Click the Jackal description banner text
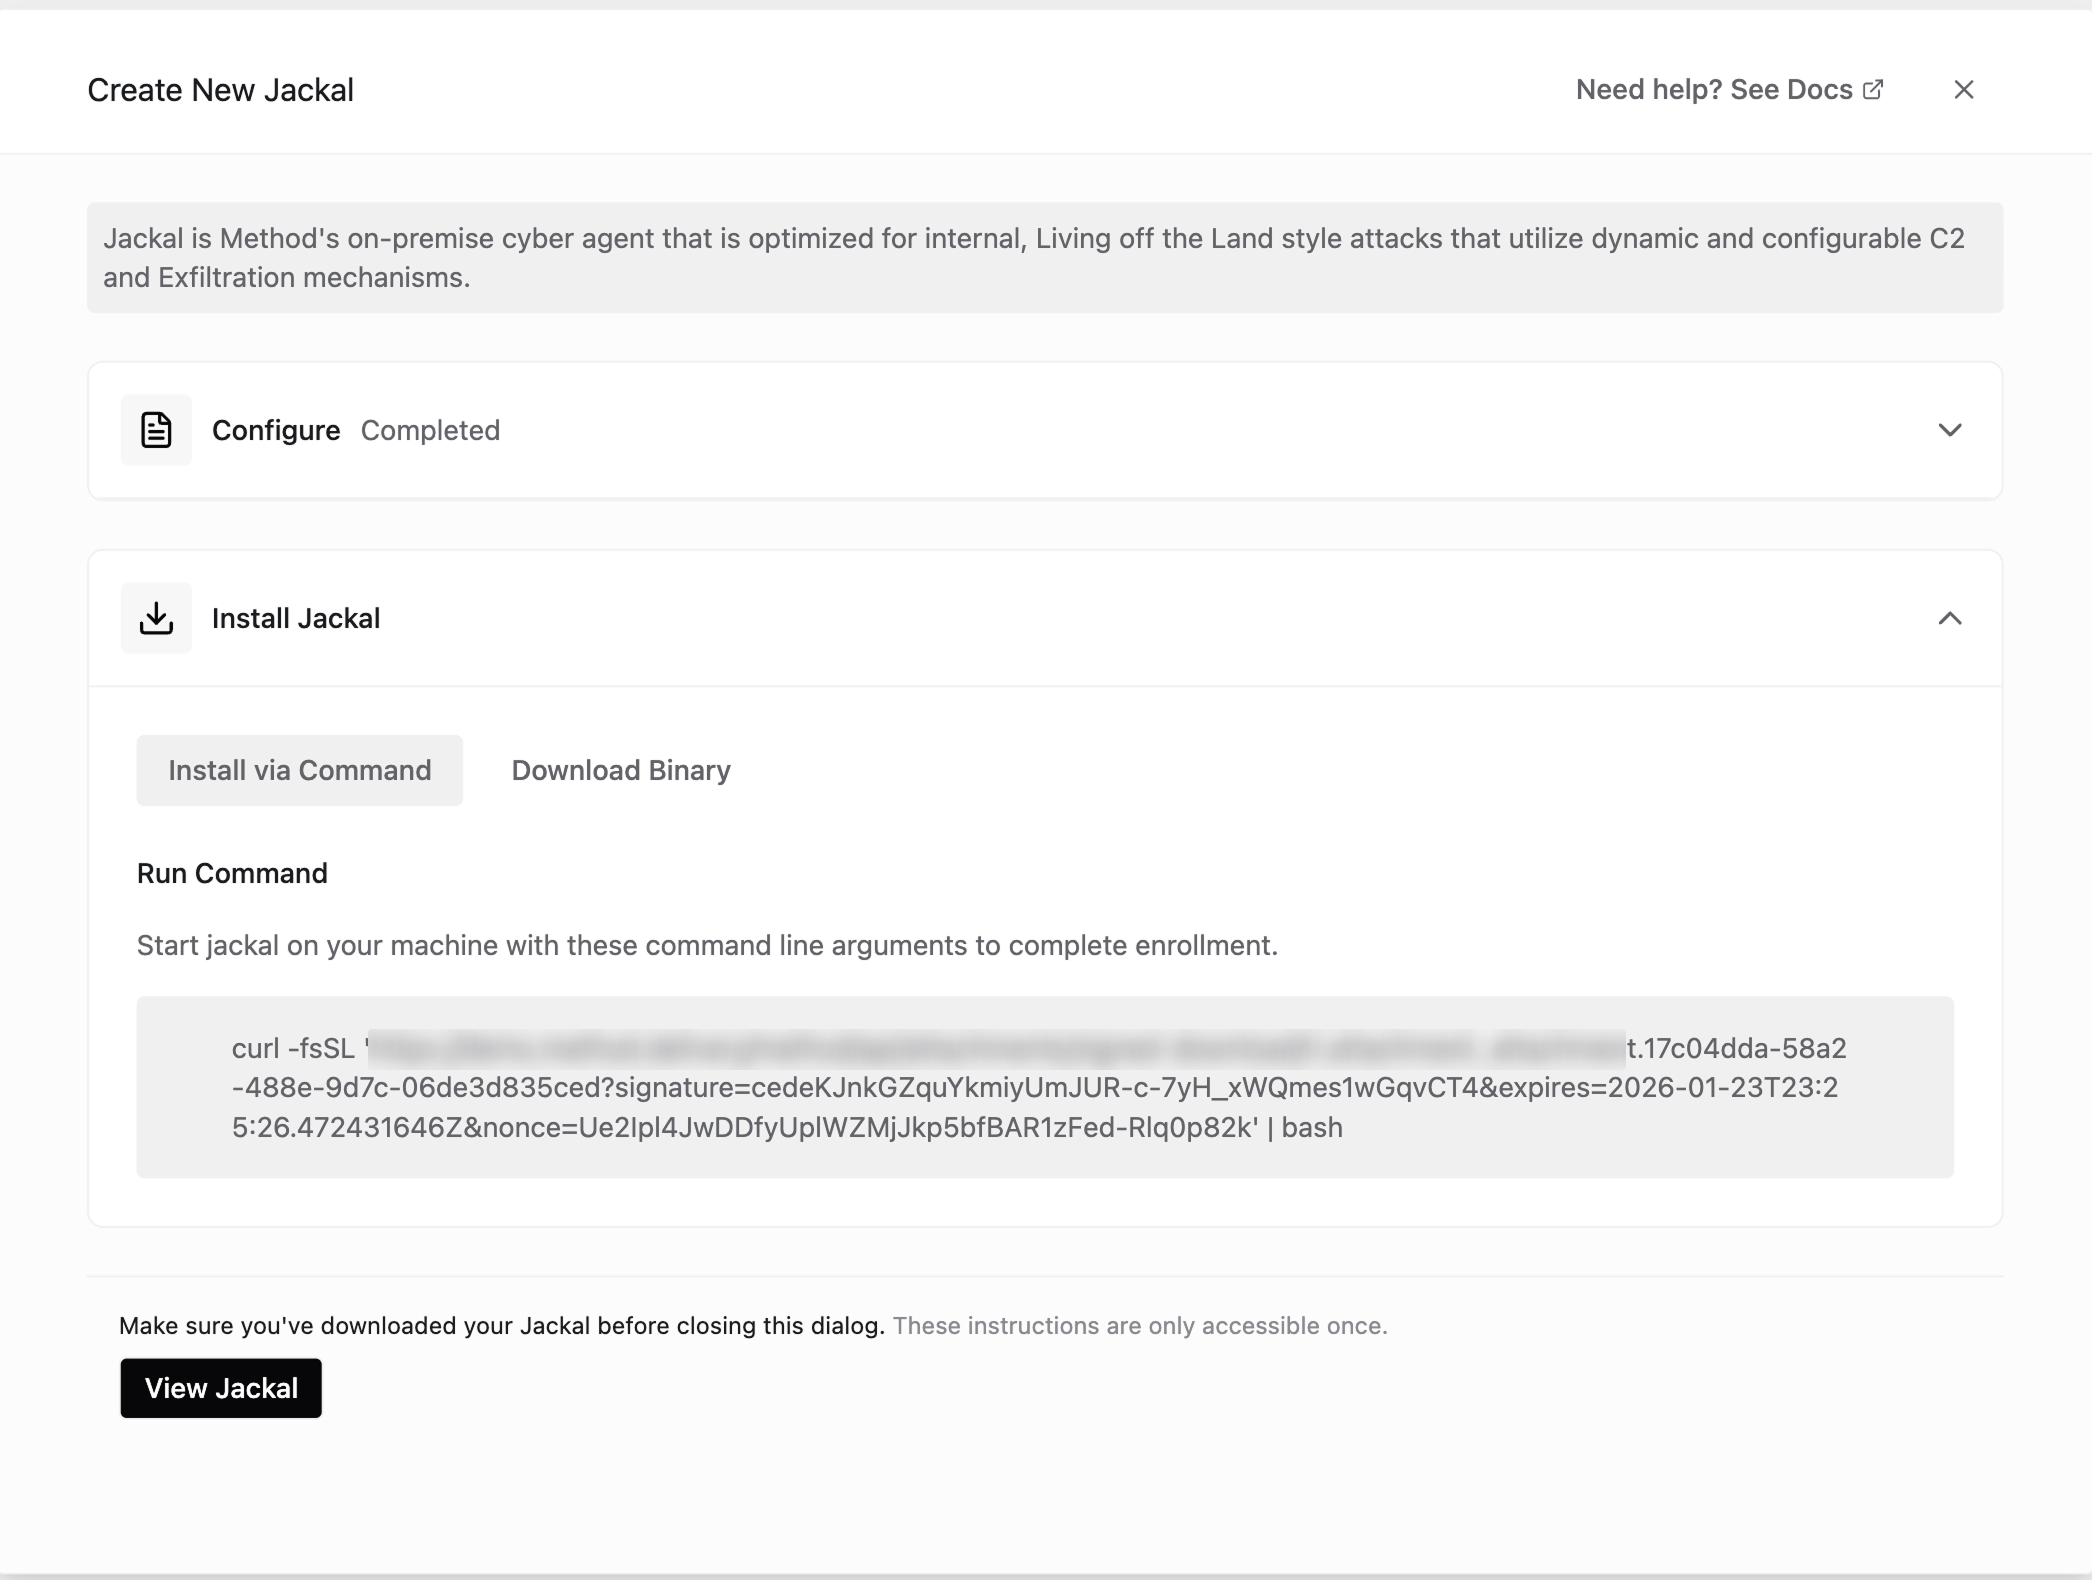2092x1580 pixels. click(1034, 257)
